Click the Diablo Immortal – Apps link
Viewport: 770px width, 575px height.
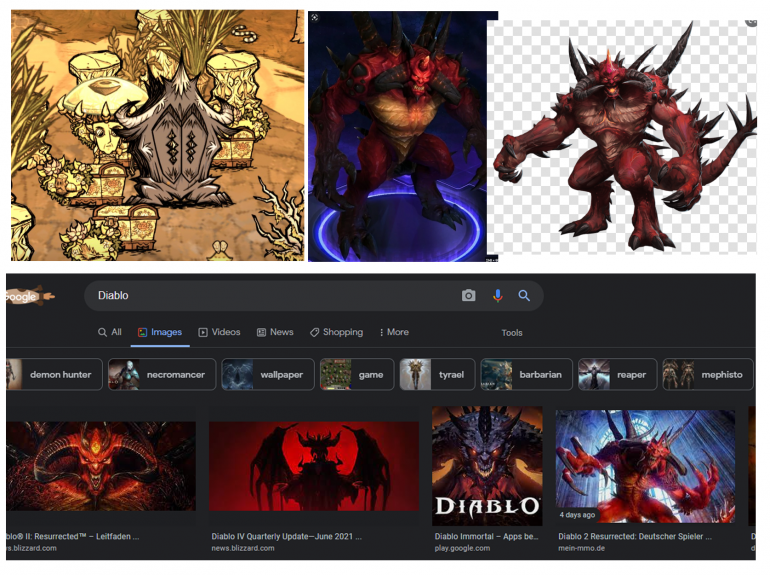click(486, 537)
